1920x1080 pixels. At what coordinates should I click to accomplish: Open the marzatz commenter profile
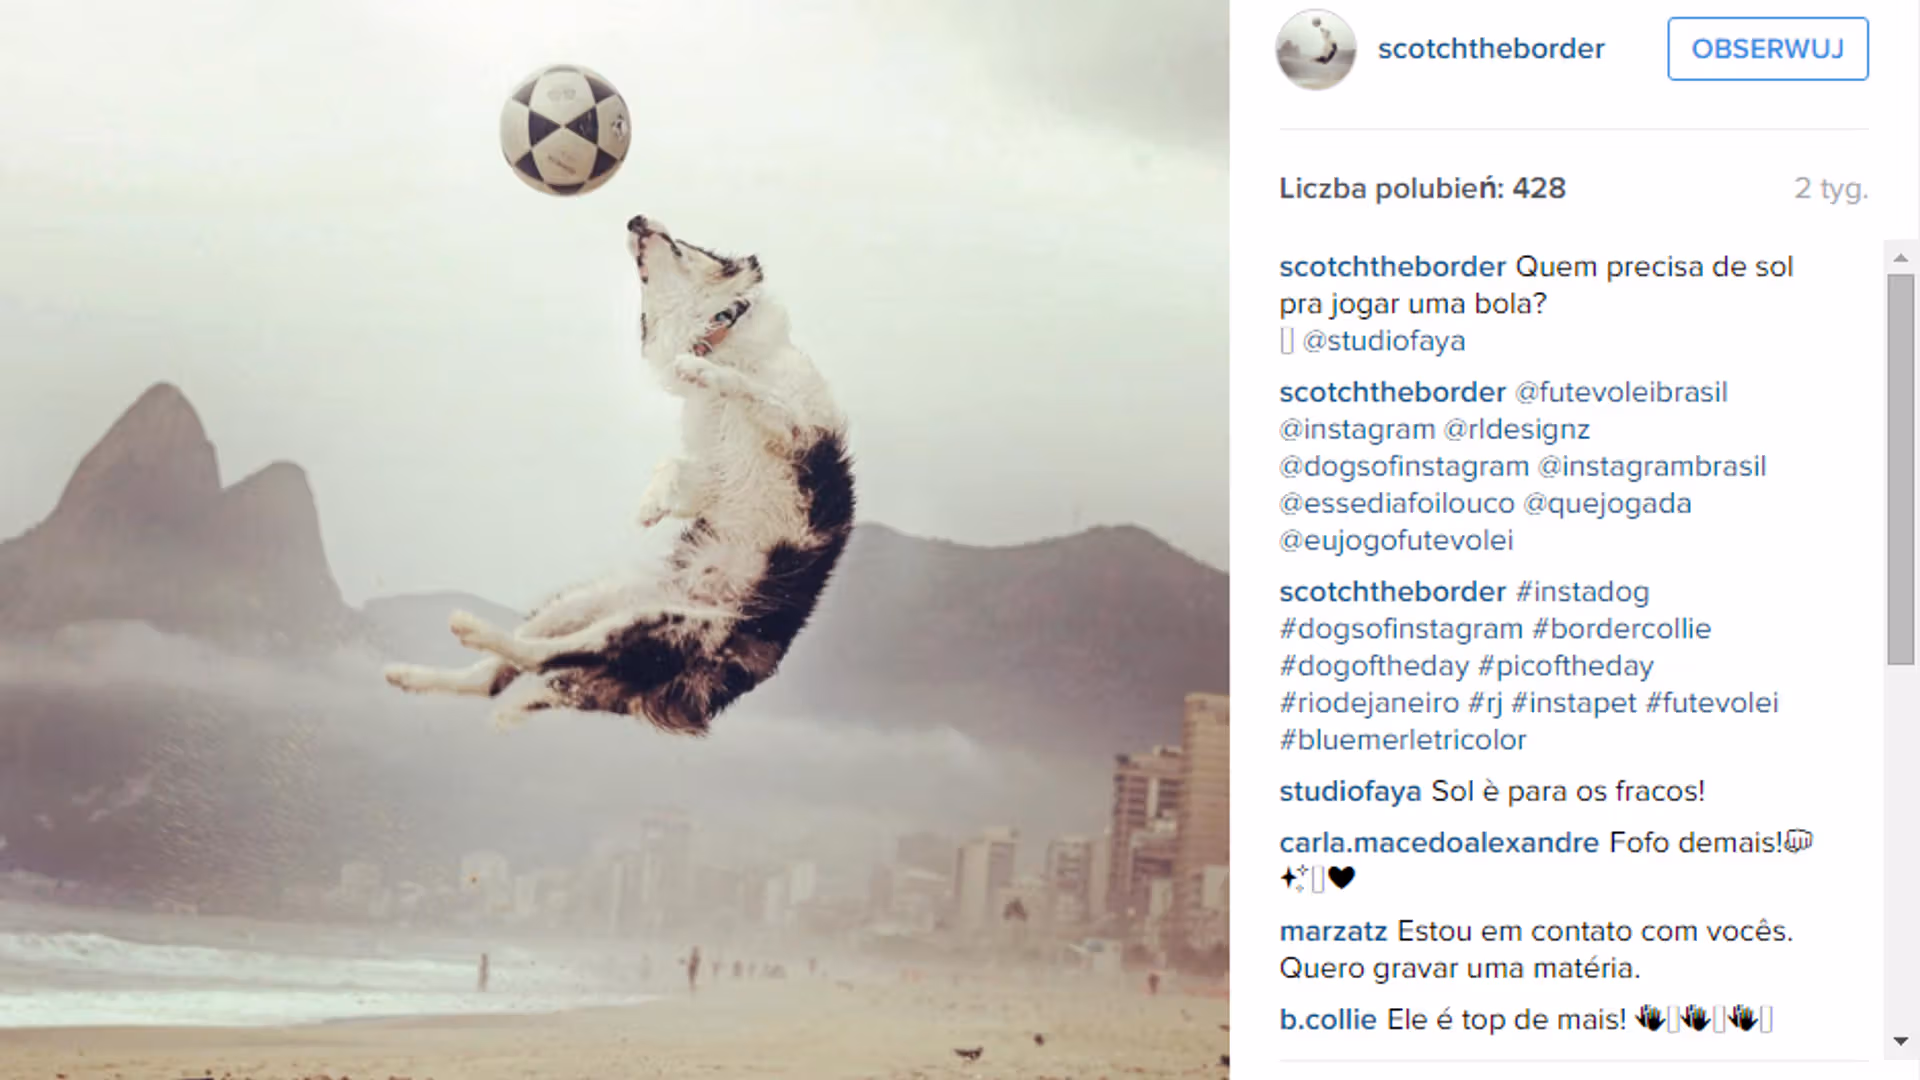click(x=1333, y=931)
